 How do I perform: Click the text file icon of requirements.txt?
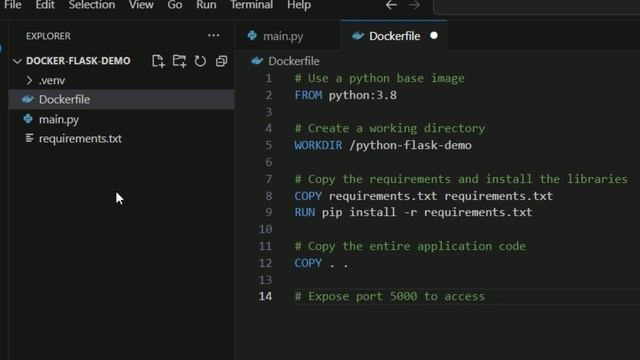[x=29, y=138]
